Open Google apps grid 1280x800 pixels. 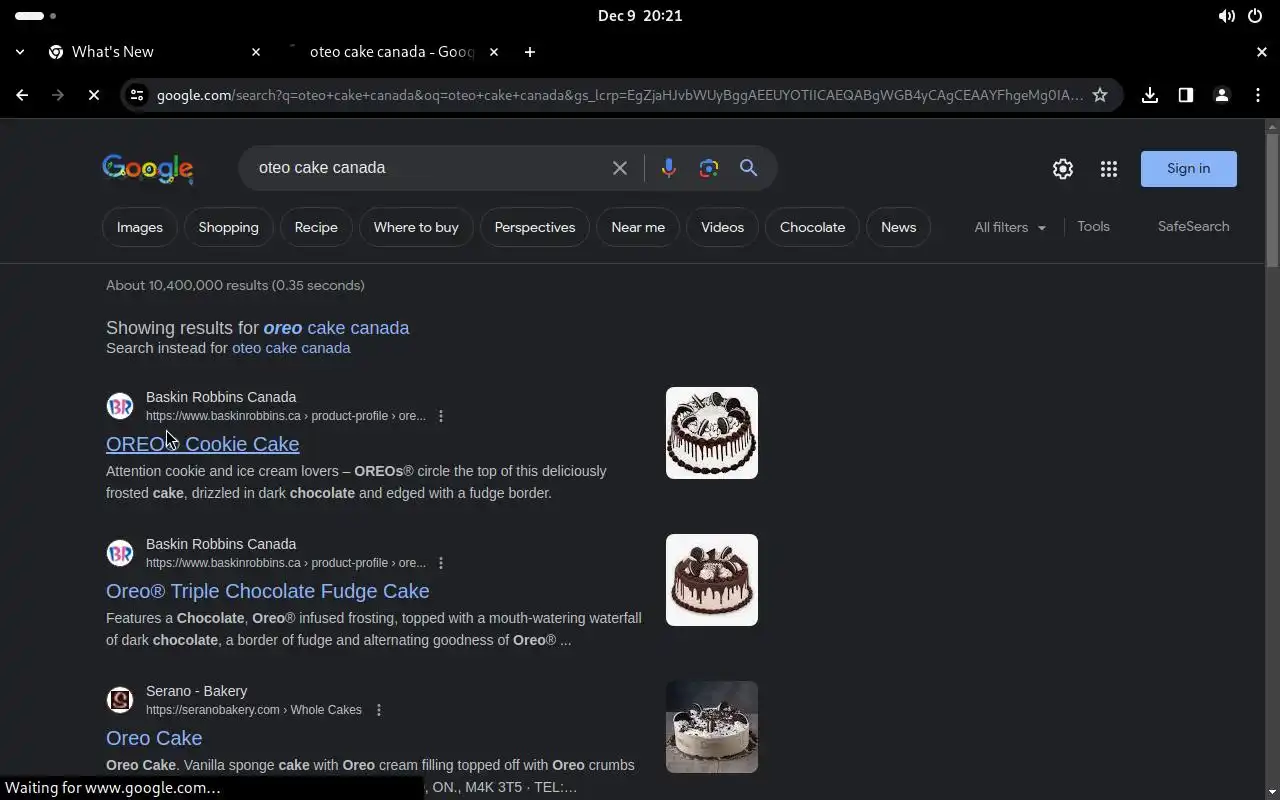pyautogui.click(x=1109, y=169)
